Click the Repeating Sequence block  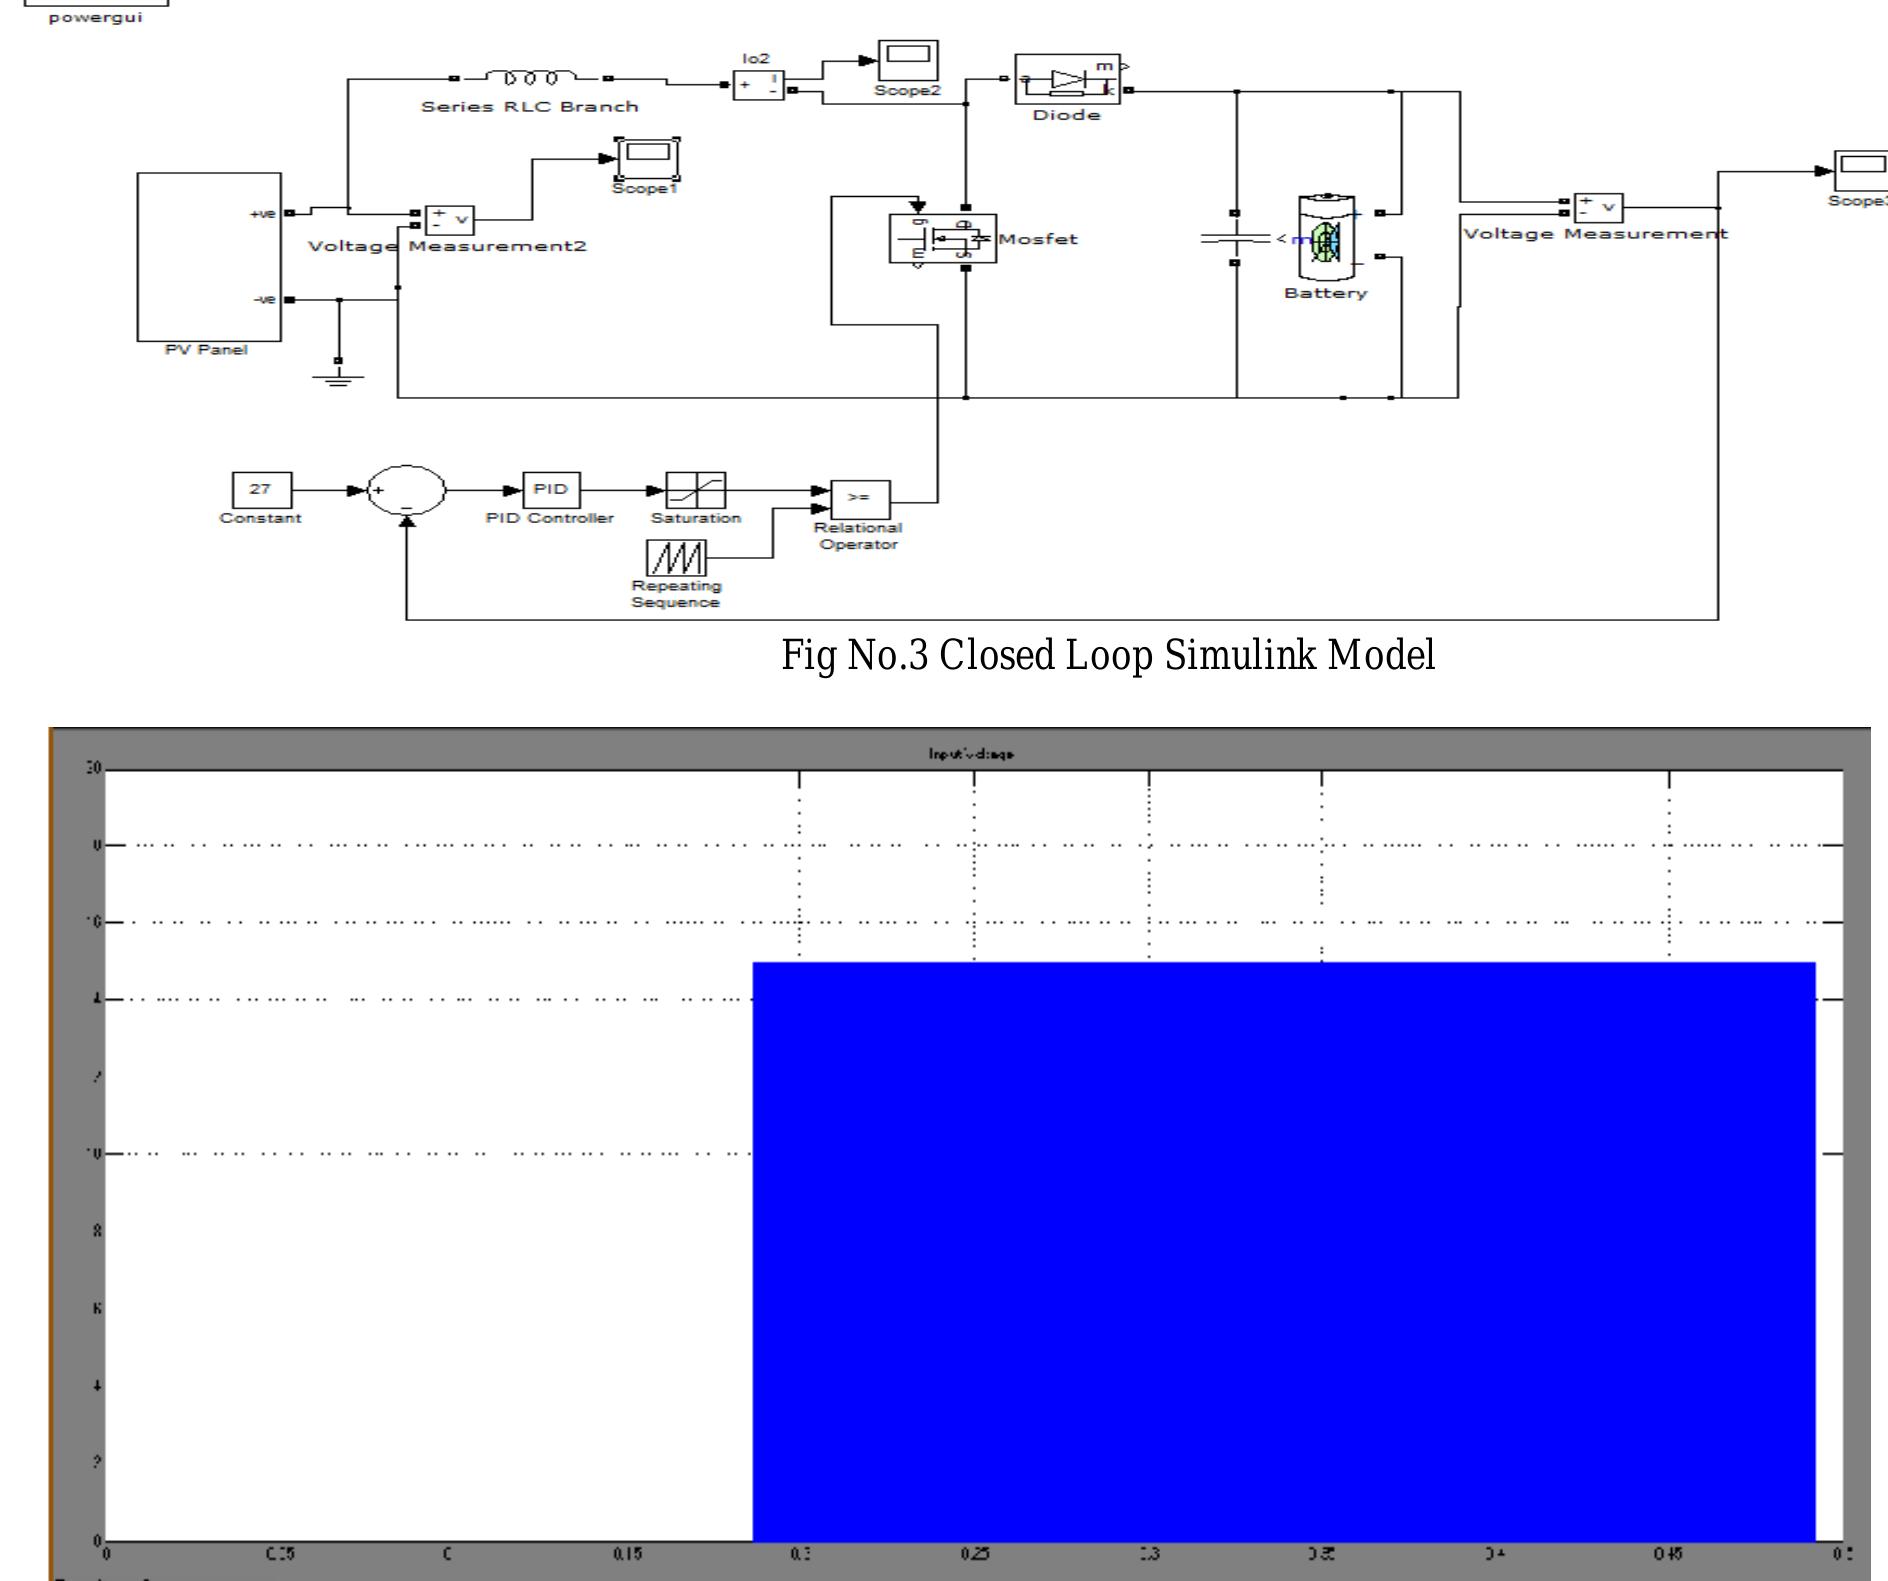677,556
